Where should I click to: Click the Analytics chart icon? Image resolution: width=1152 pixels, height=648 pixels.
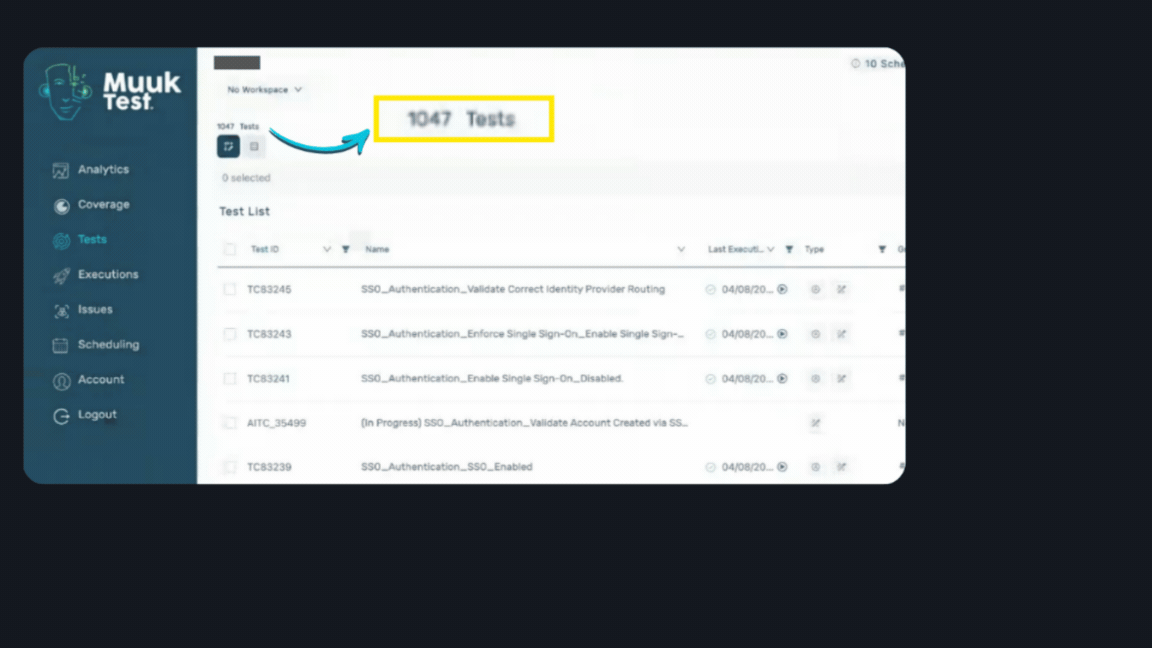(x=61, y=170)
